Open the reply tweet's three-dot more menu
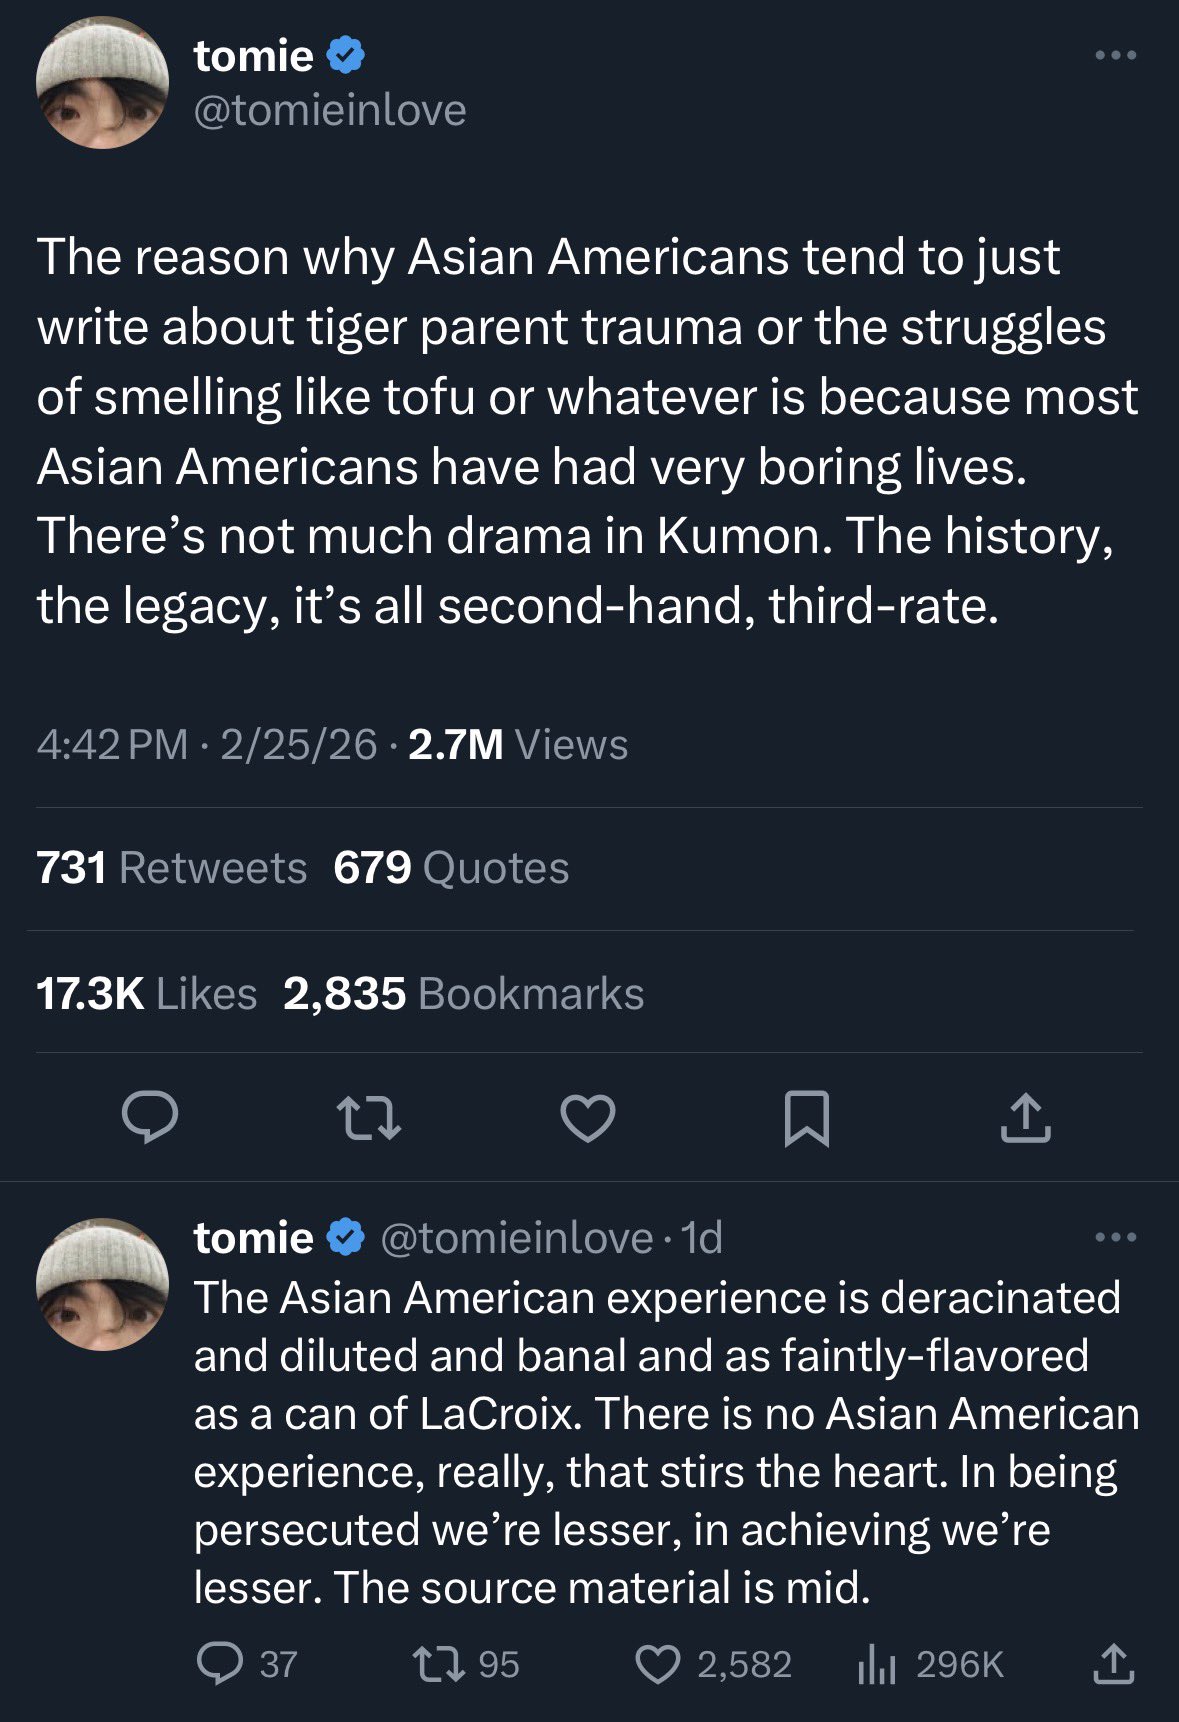The height and width of the screenshot is (1722, 1179). pos(1116,1237)
